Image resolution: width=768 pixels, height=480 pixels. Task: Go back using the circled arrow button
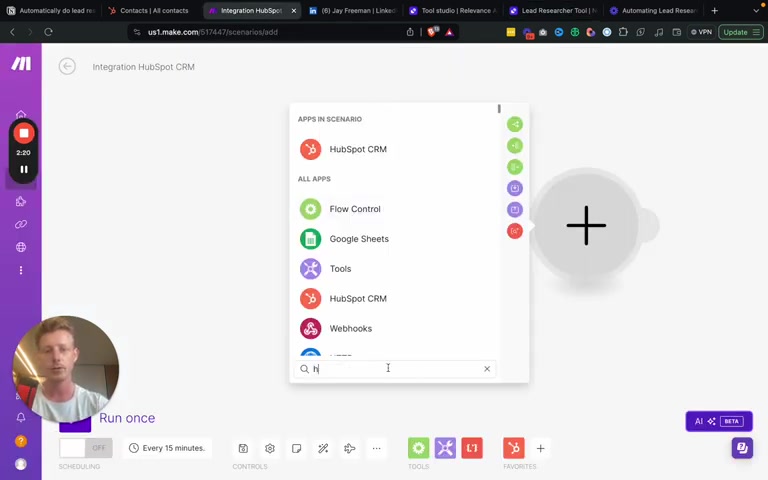tap(67, 66)
